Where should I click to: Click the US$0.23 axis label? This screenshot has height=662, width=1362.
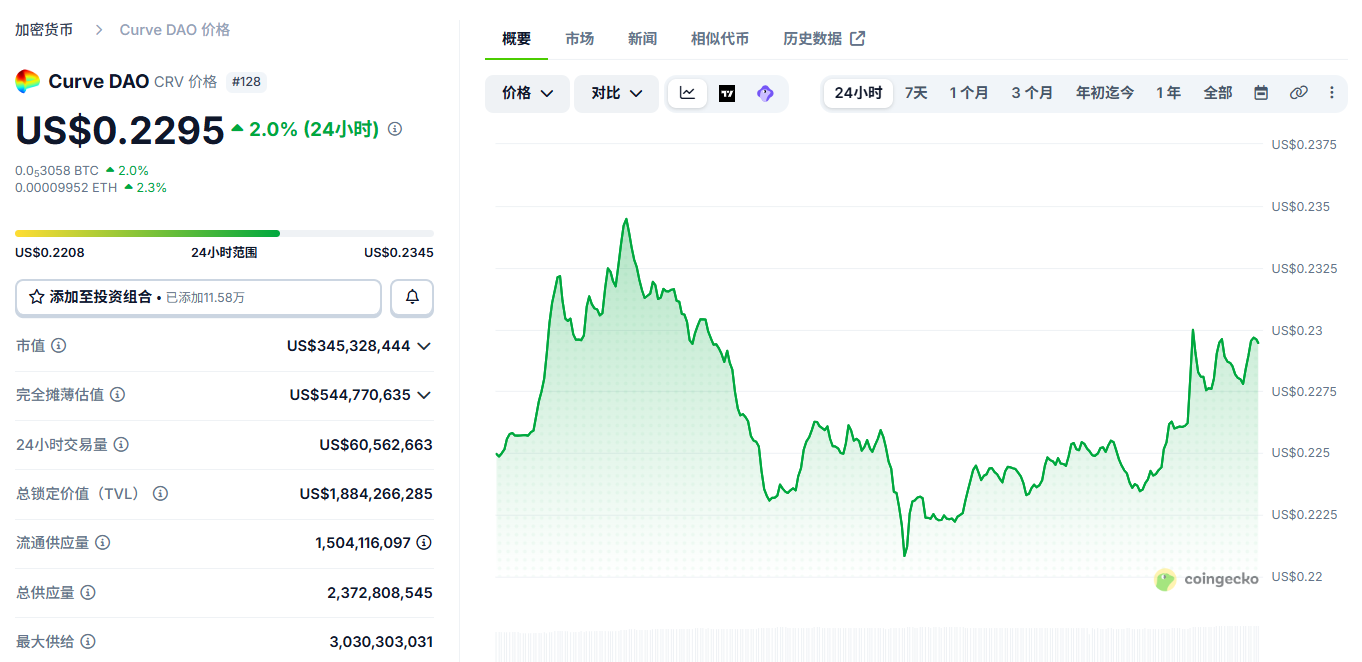click(1297, 330)
